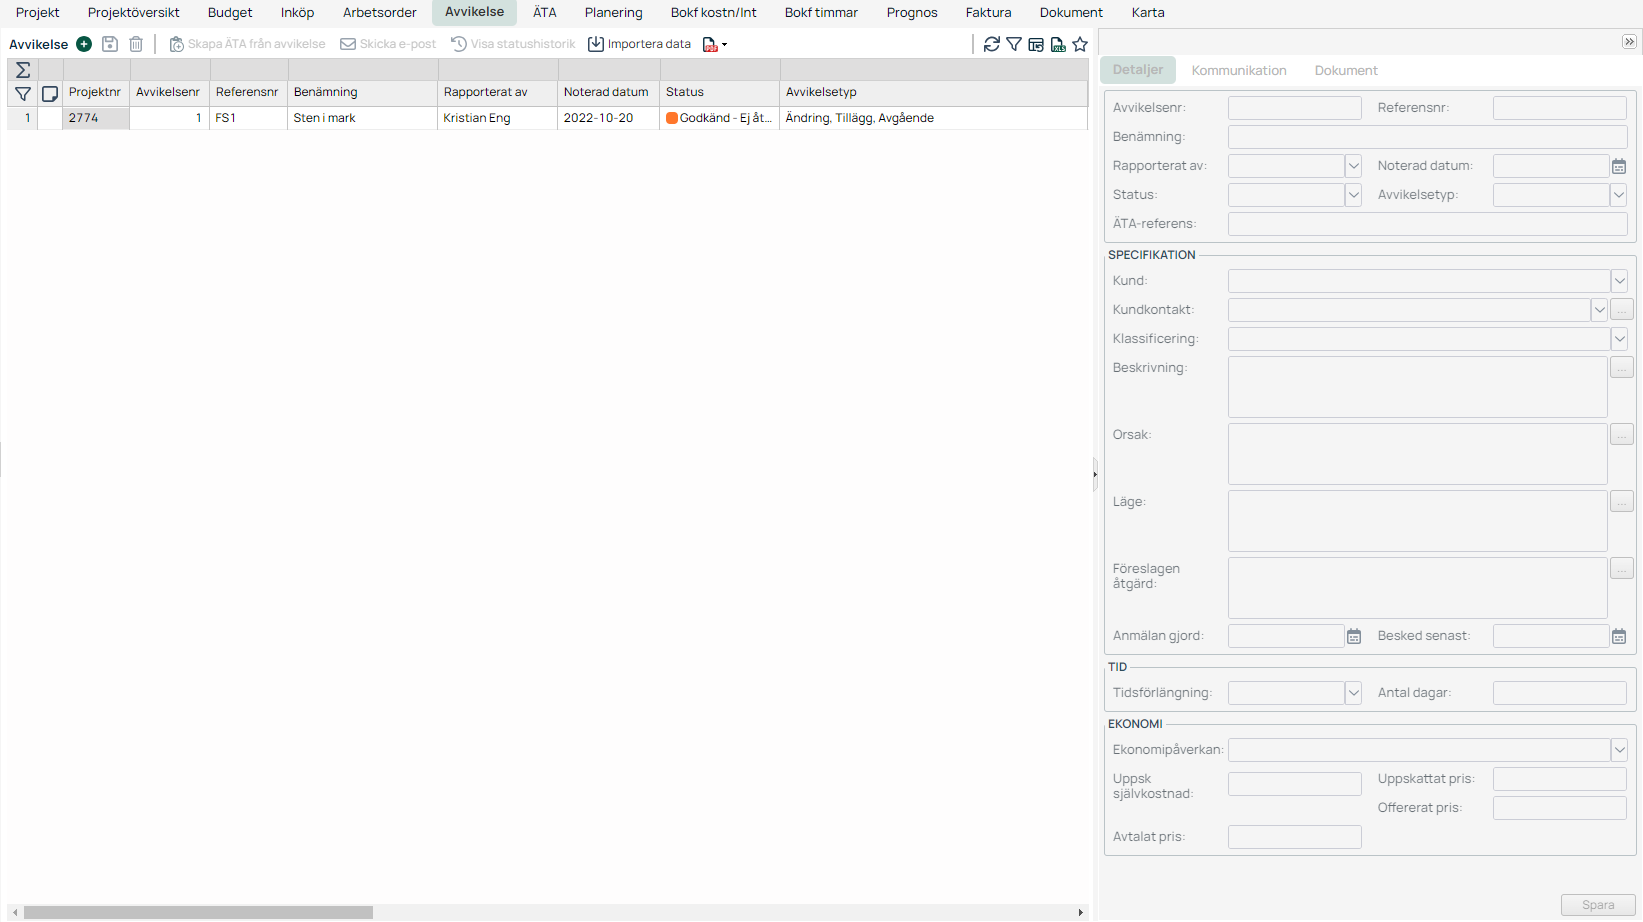The width and height of the screenshot is (1643, 922).
Task: Click the Beskrivning text area
Action: pos(1417,387)
